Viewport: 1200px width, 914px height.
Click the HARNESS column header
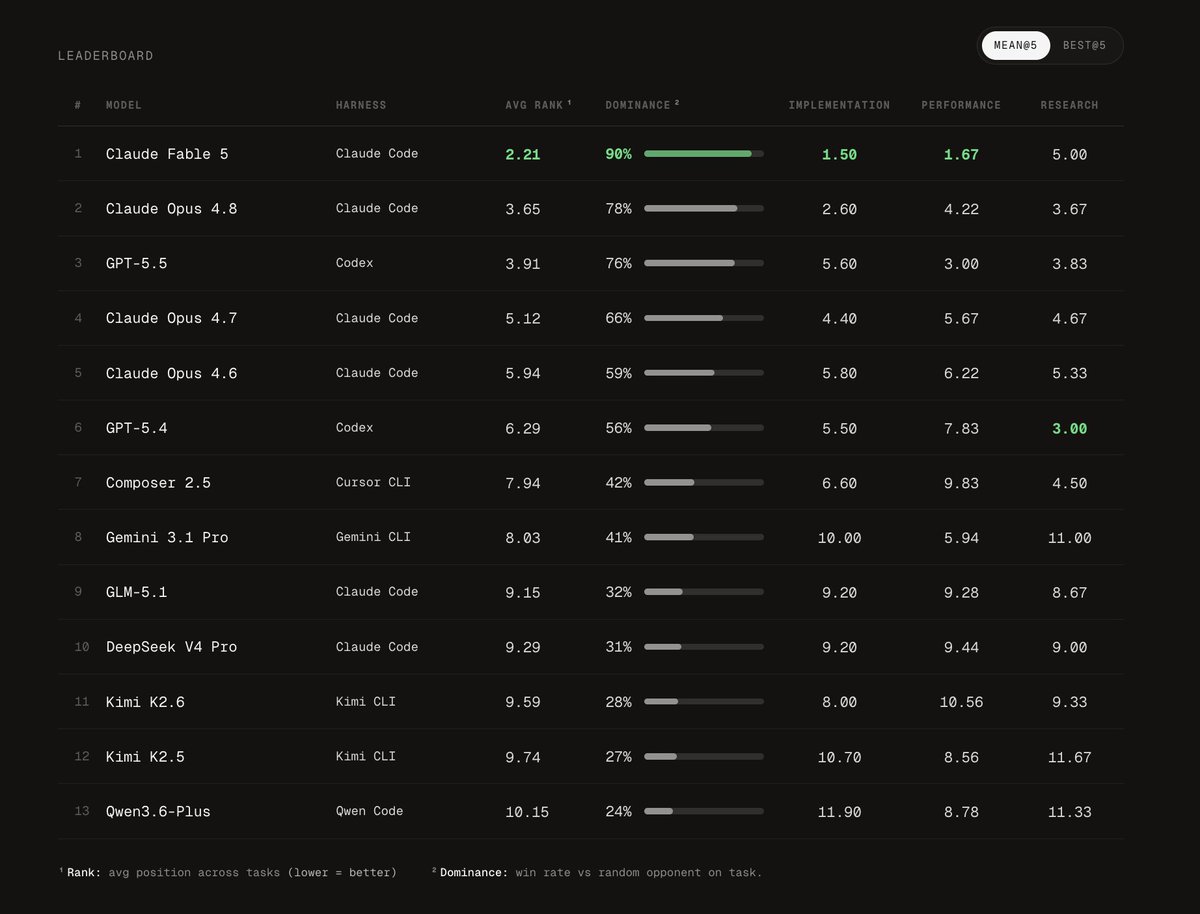click(361, 105)
